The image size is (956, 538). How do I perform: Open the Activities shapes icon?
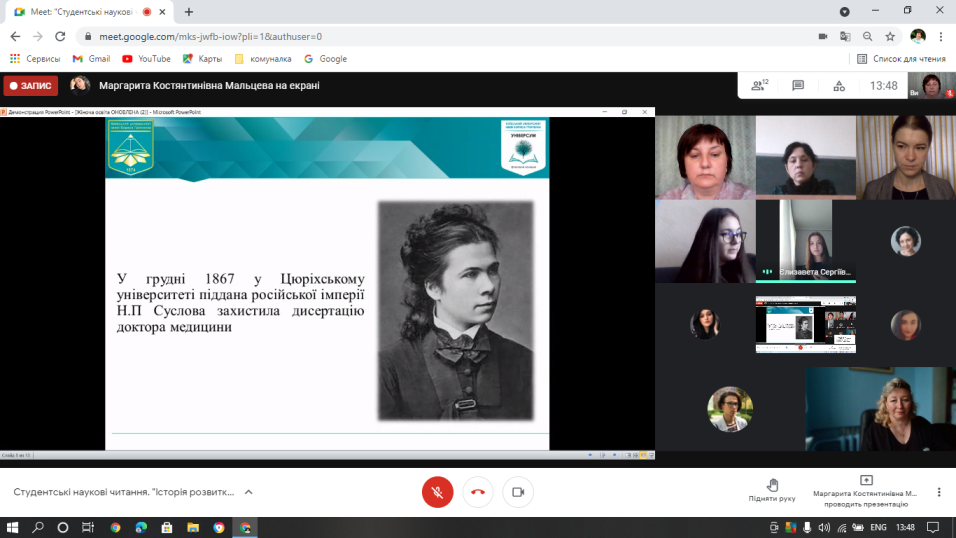[x=839, y=86]
